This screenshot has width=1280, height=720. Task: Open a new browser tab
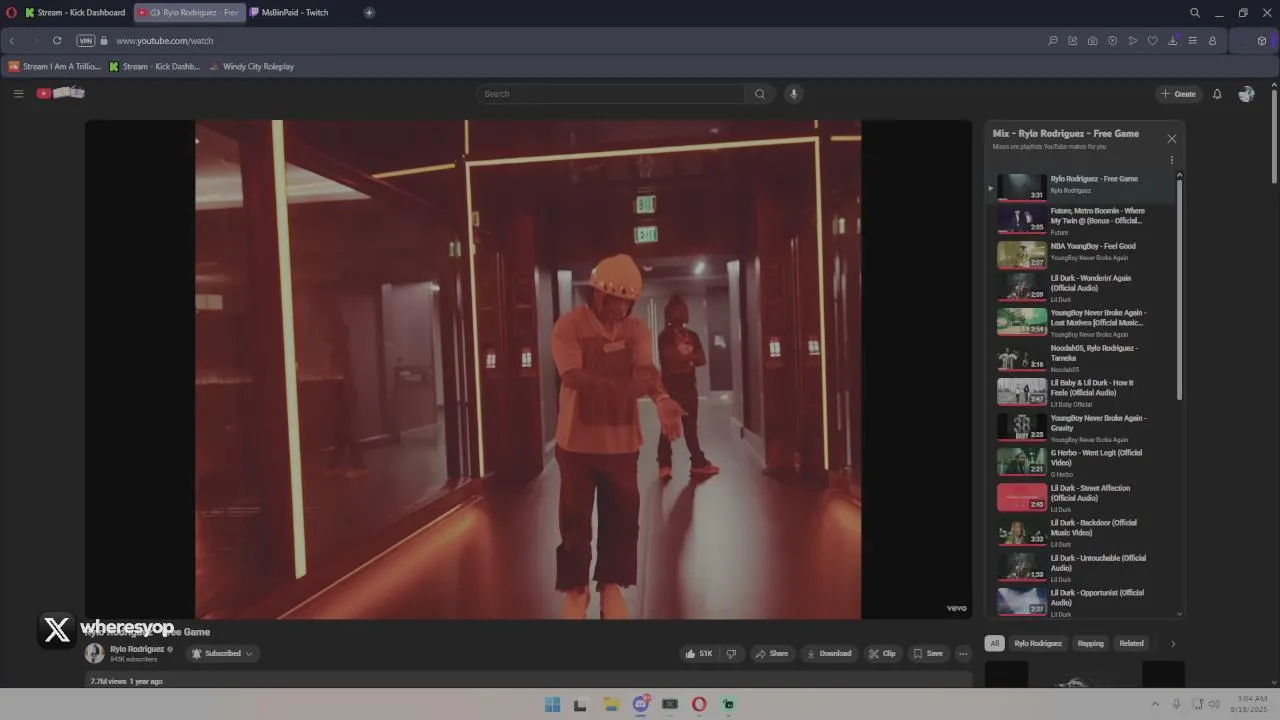(x=369, y=13)
